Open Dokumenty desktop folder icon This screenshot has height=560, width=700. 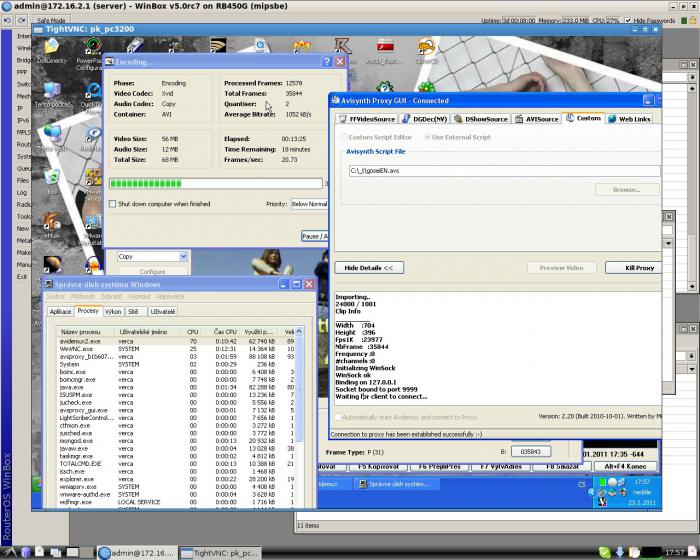(52, 46)
